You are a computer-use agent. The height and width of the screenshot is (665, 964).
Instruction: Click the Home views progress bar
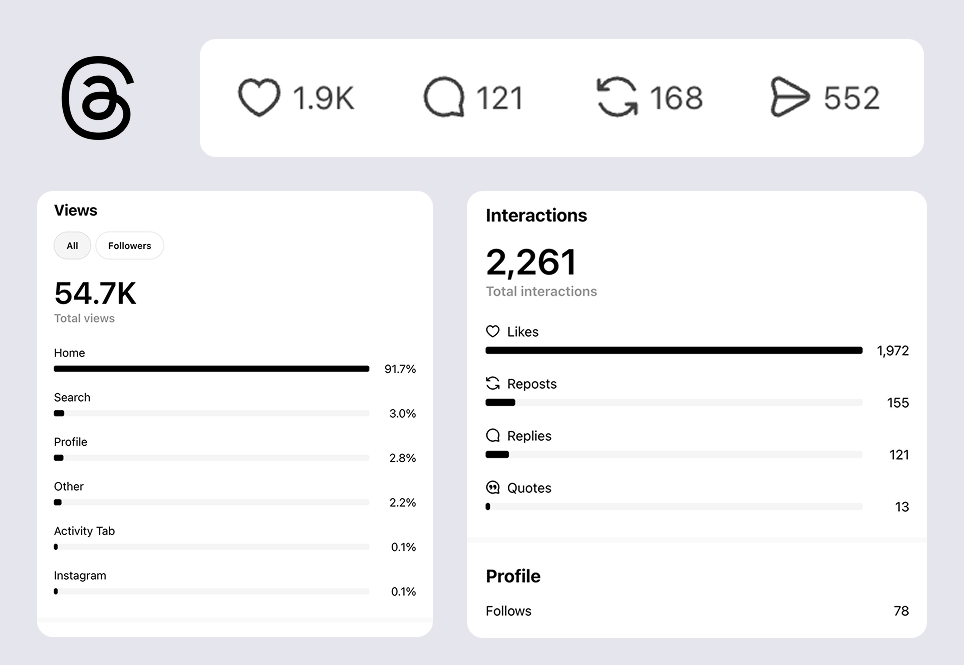click(x=211, y=368)
